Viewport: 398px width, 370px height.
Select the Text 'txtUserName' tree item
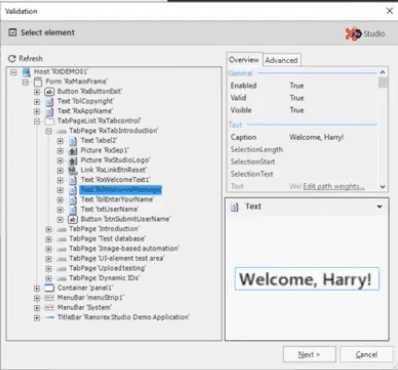109,209
